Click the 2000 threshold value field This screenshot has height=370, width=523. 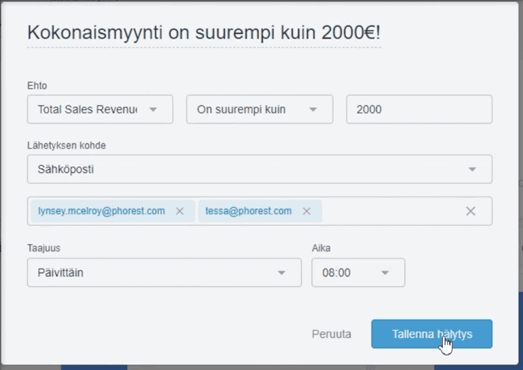(x=419, y=109)
